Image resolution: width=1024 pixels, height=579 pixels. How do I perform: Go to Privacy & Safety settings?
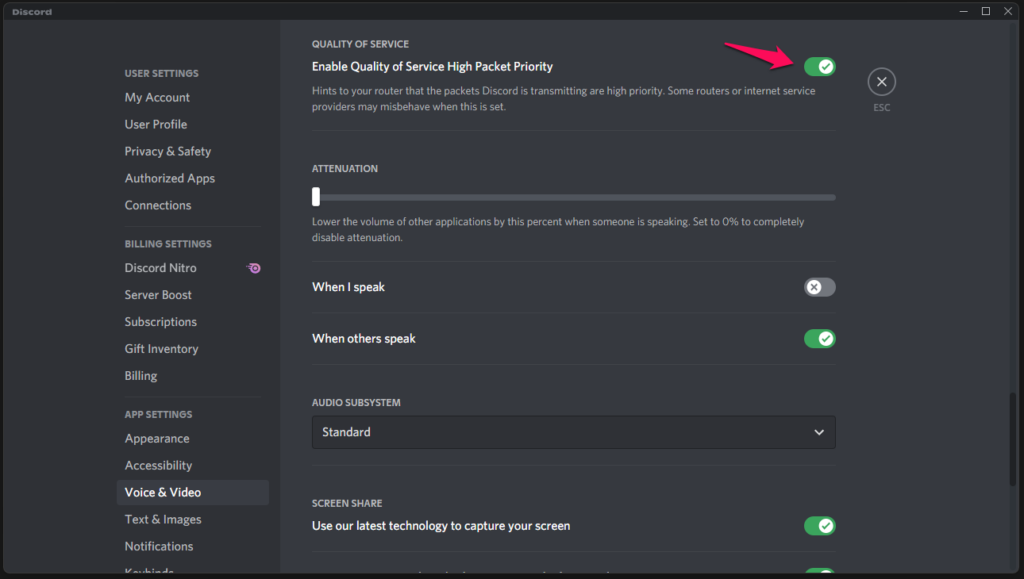point(168,151)
